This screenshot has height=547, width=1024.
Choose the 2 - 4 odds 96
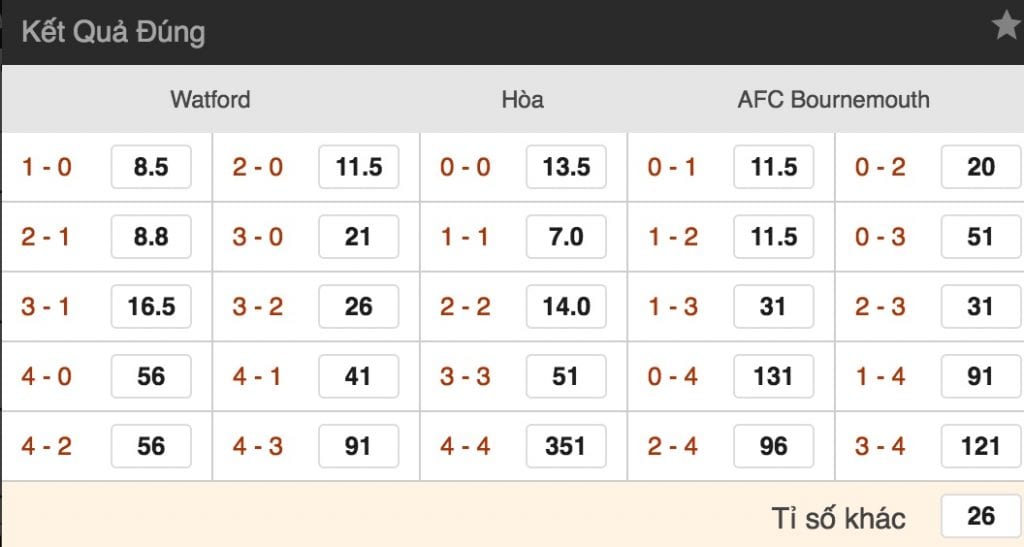774,446
